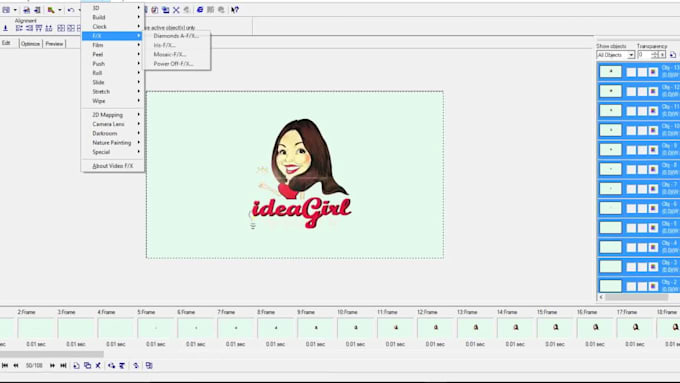Expand the Clock submenu

[113, 26]
